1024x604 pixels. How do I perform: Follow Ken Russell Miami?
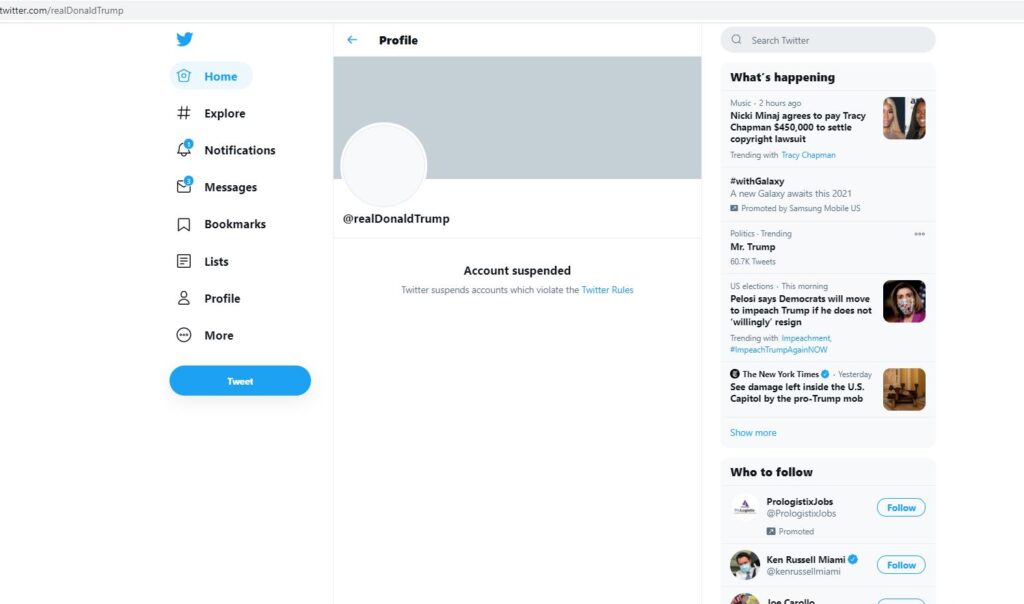point(901,565)
